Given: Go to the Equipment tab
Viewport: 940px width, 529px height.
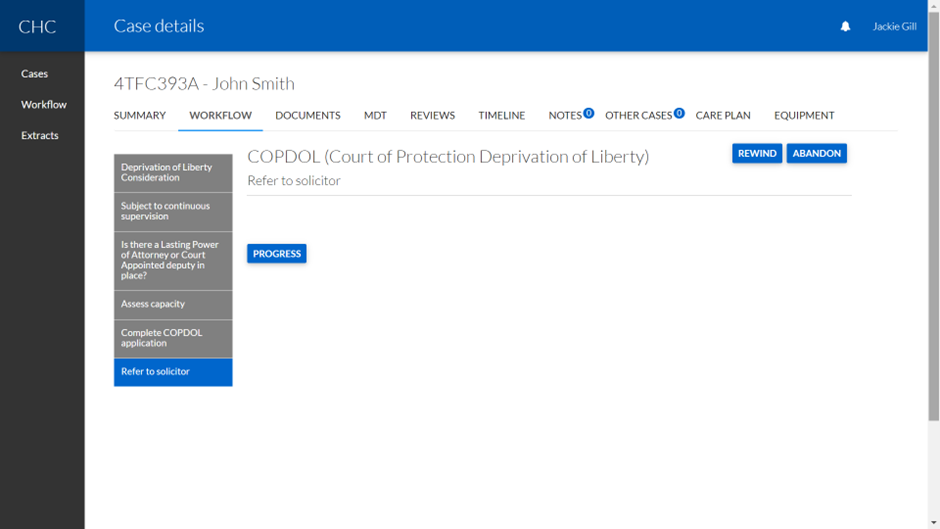Looking at the screenshot, I should pyautogui.click(x=804, y=115).
